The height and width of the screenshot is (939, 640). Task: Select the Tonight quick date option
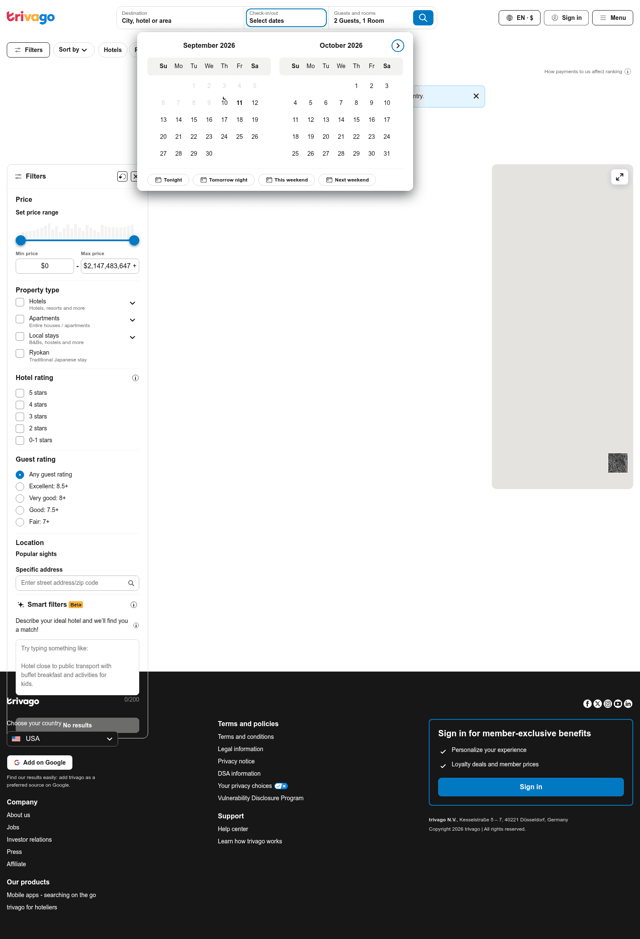click(168, 180)
